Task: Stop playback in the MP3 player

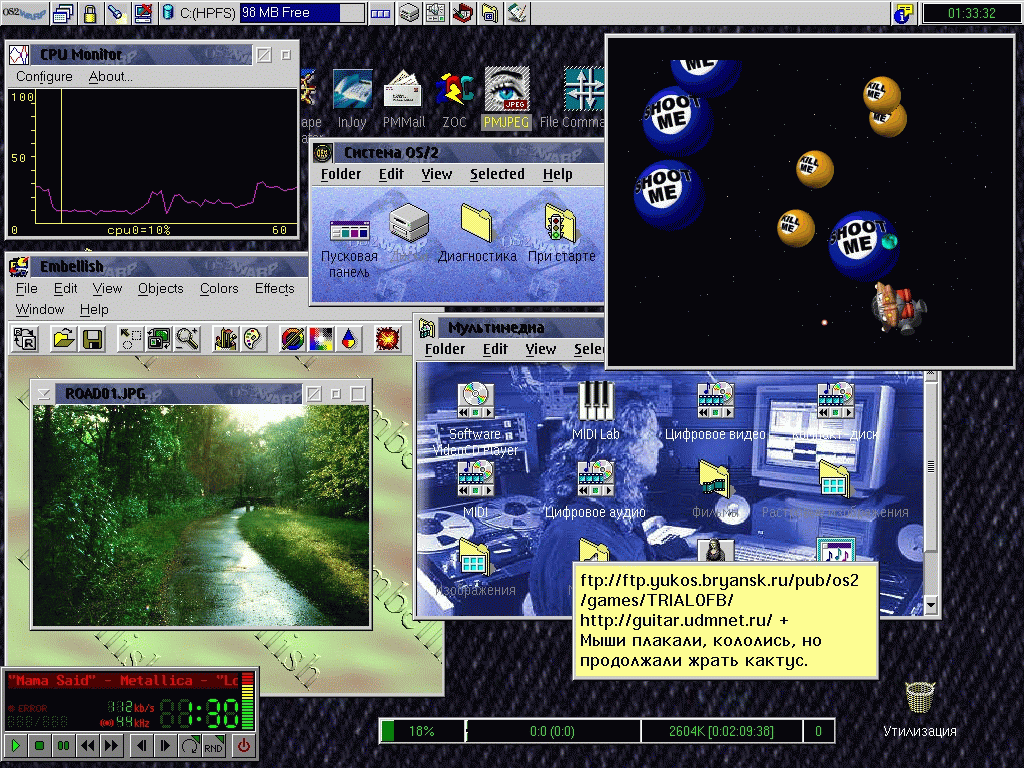Action: pyautogui.click(x=39, y=745)
